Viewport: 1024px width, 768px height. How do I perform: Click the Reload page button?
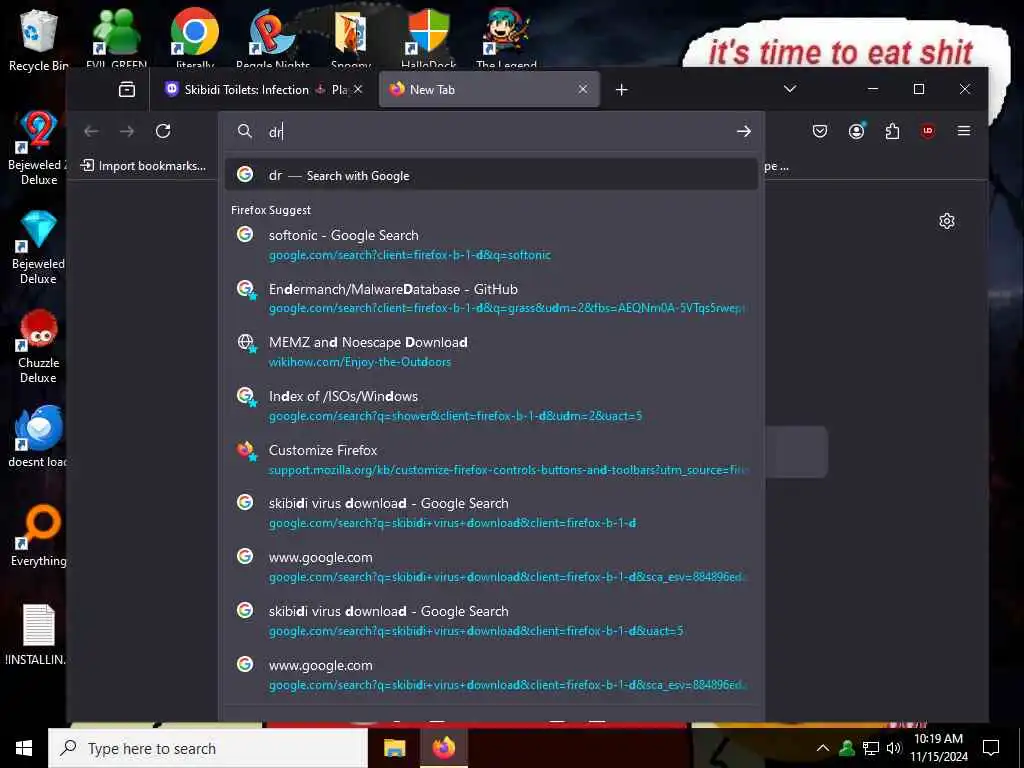coord(163,131)
